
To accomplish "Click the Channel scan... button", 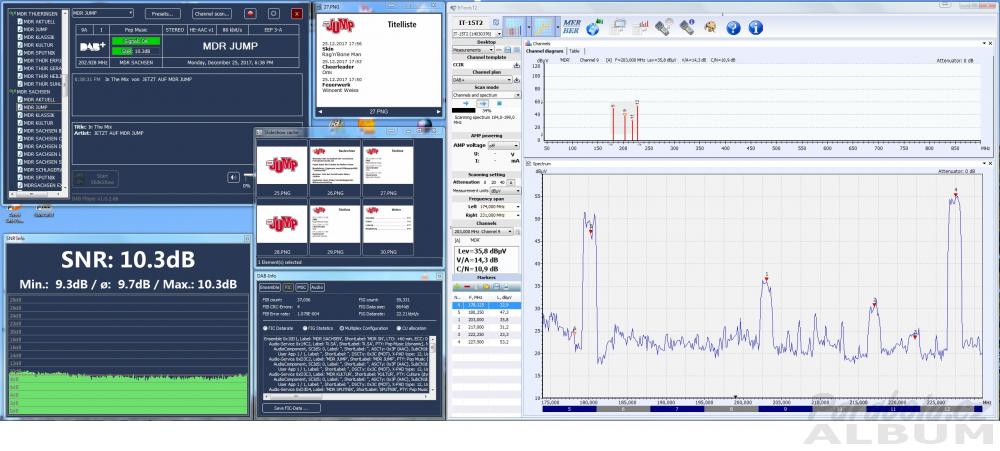I will coord(212,13).
